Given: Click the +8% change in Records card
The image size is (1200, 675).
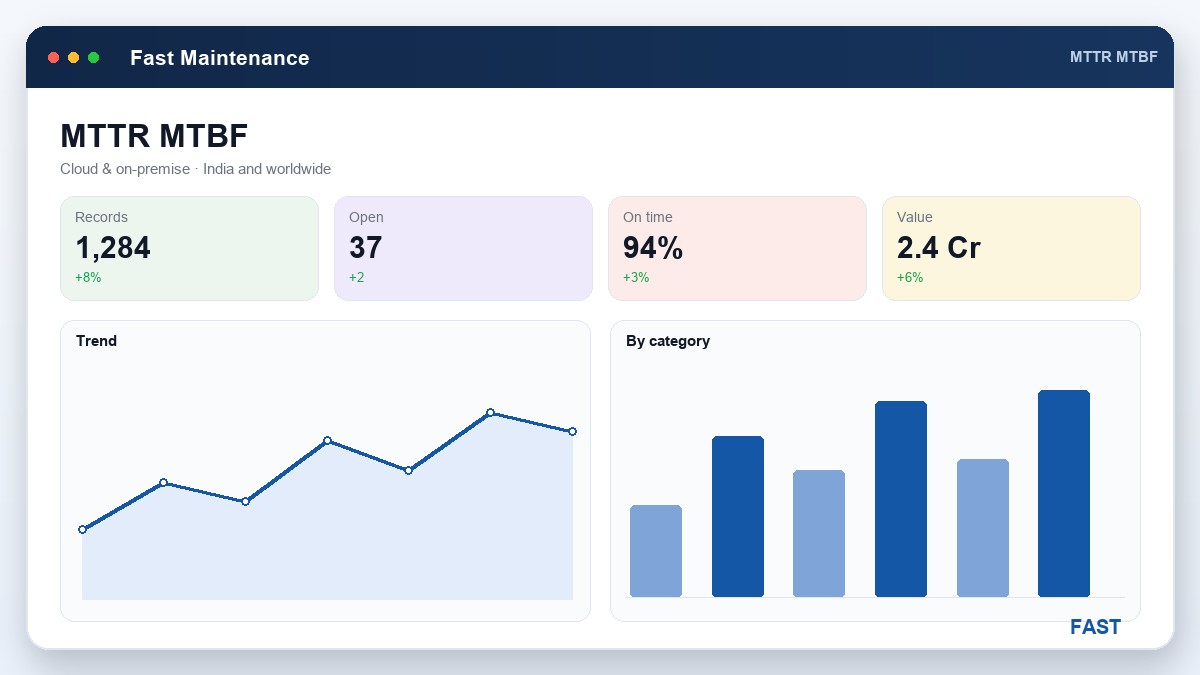Looking at the screenshot, I should click(x=88, y=278).
